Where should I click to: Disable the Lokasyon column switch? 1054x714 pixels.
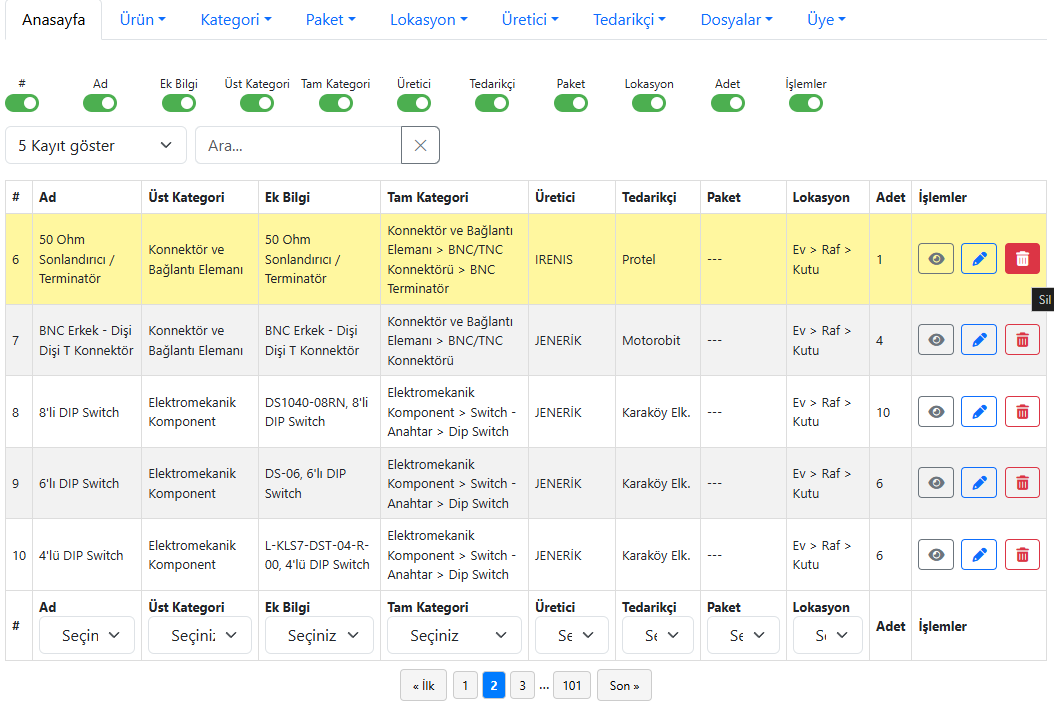coord(649,103)
